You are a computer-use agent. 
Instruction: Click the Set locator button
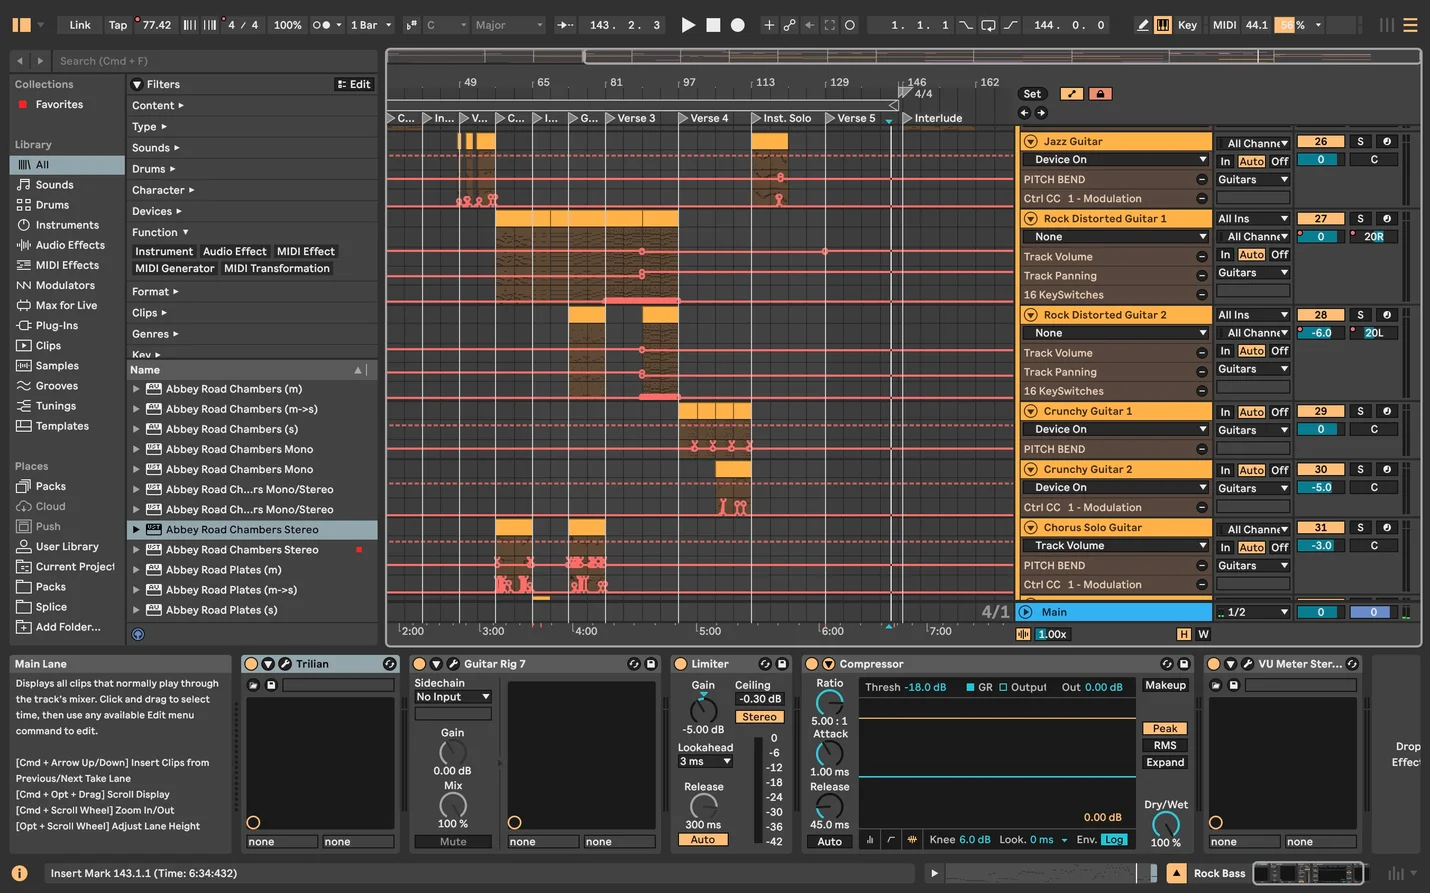1032,94
